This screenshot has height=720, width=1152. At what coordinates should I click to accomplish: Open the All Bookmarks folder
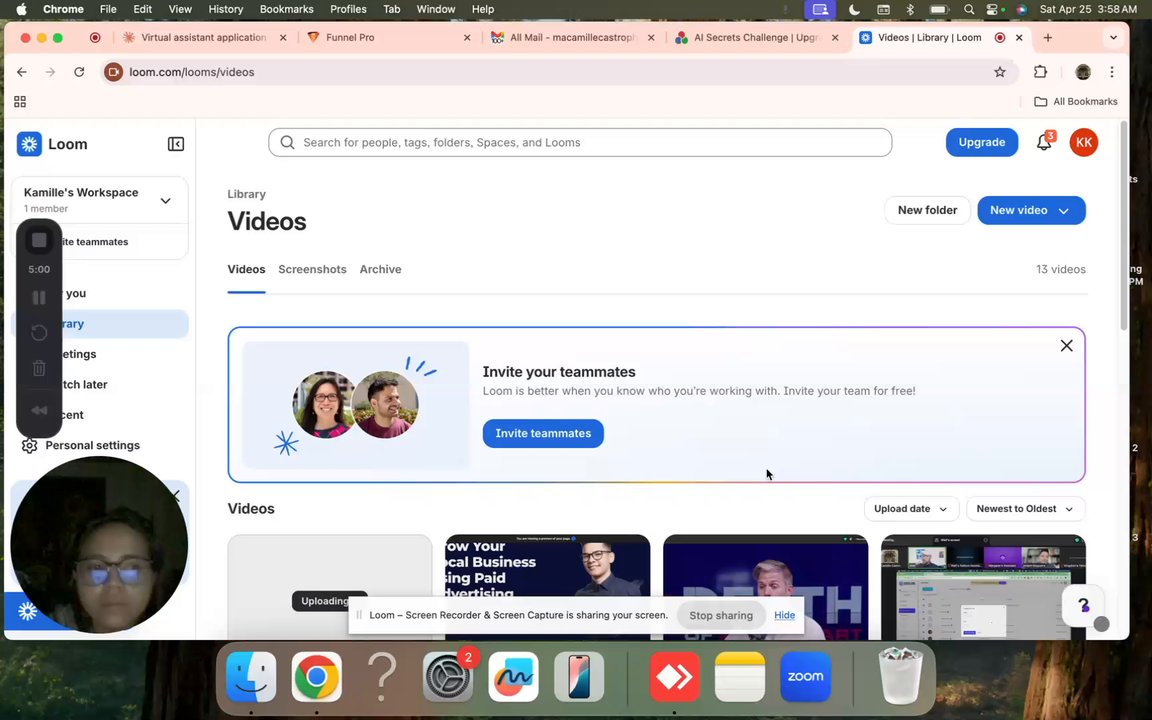point(1076,101)
